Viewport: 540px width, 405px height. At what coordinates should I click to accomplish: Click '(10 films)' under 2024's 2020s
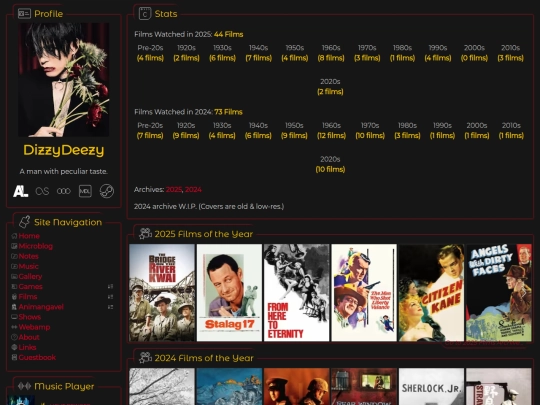click(x=330, y=169)
